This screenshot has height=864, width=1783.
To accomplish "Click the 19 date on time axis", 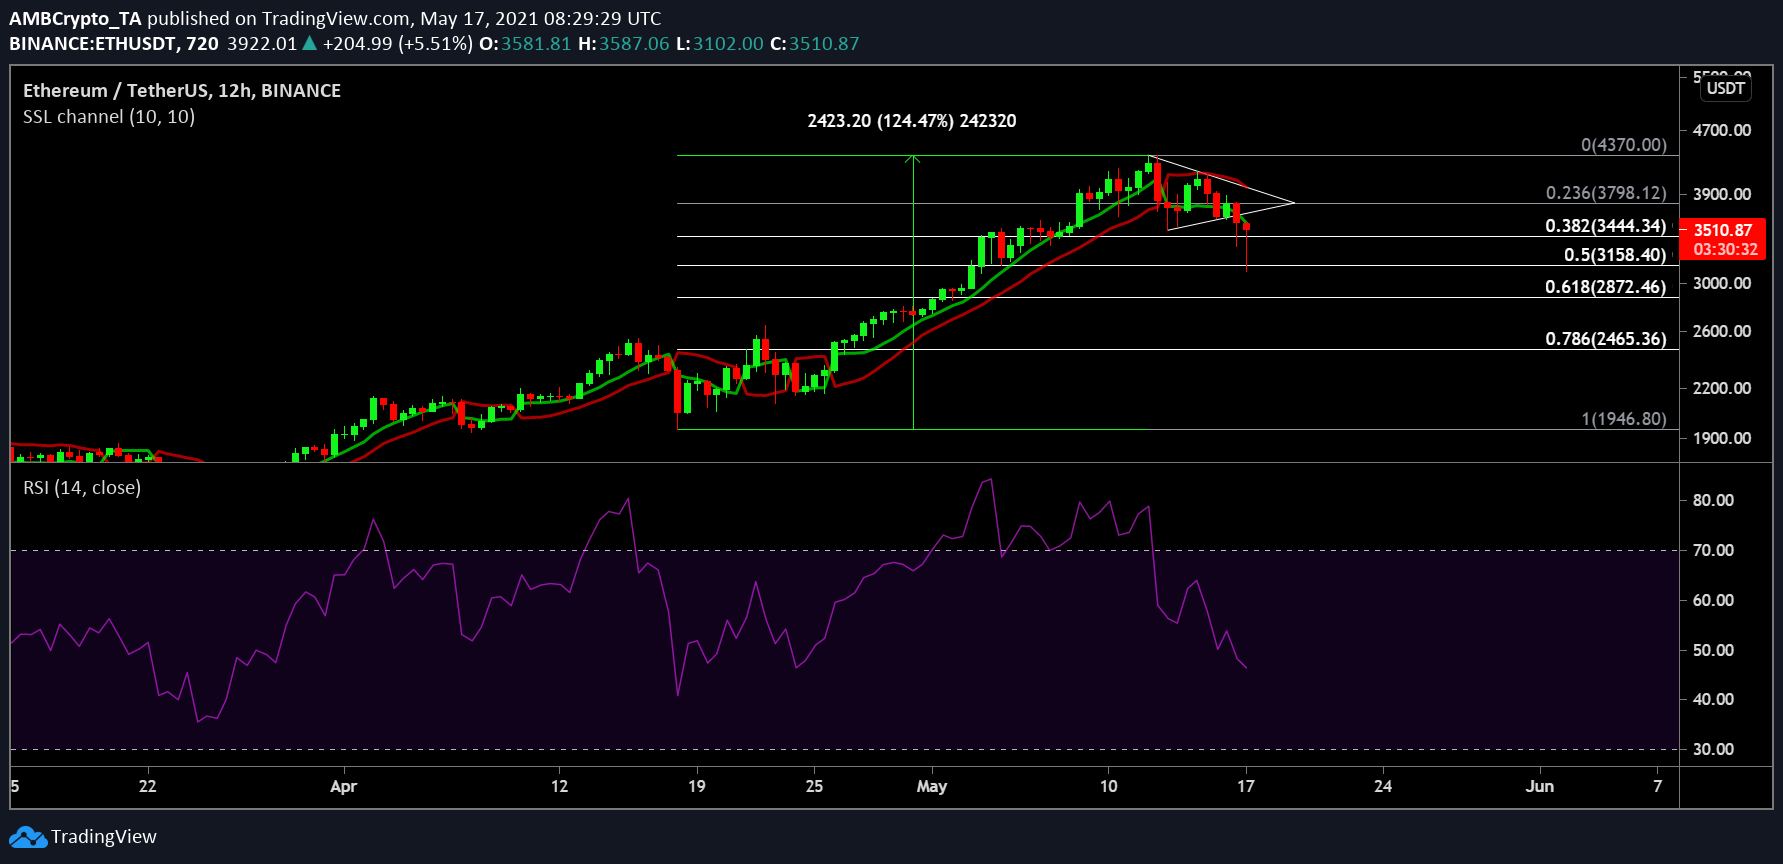I will [697, 786].
